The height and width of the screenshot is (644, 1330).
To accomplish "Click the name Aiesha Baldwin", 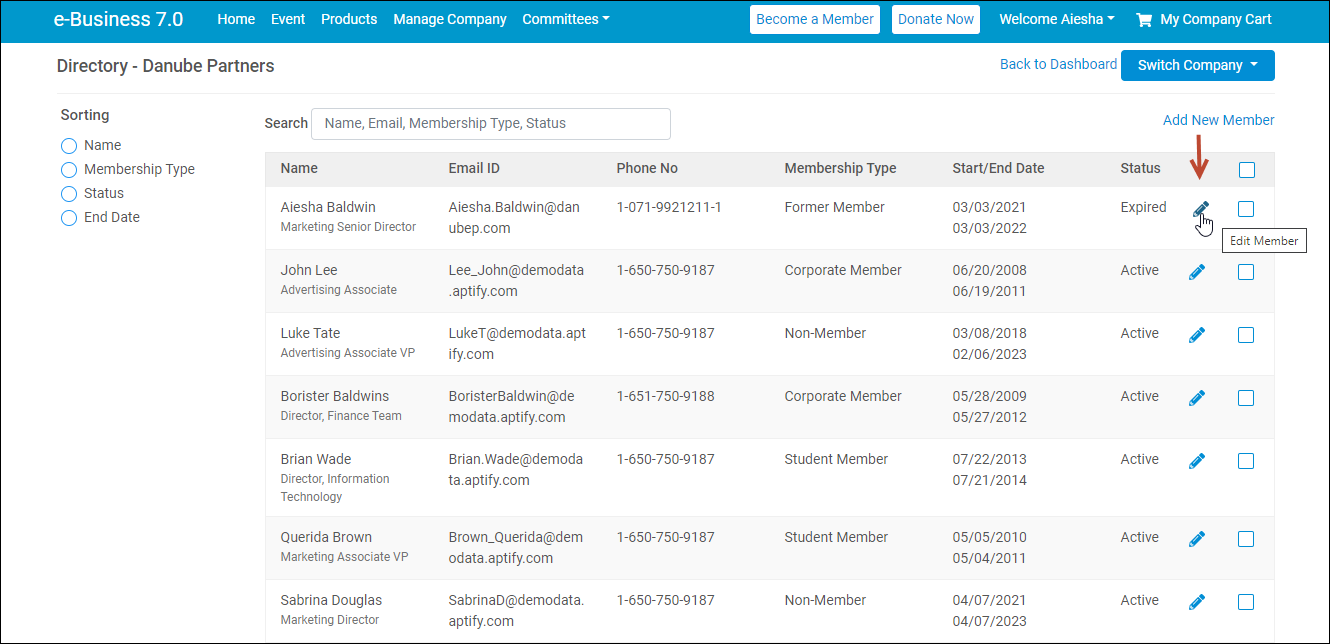I will pos(328,207).
